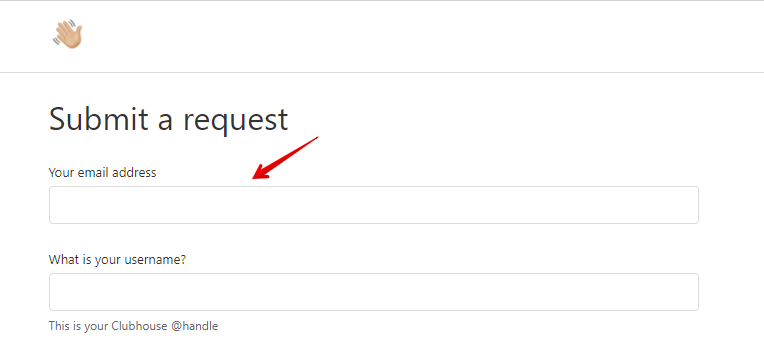Click the red arrow annotation
Viewport: 764px width, 364px height.
click(x=286, y=158)
